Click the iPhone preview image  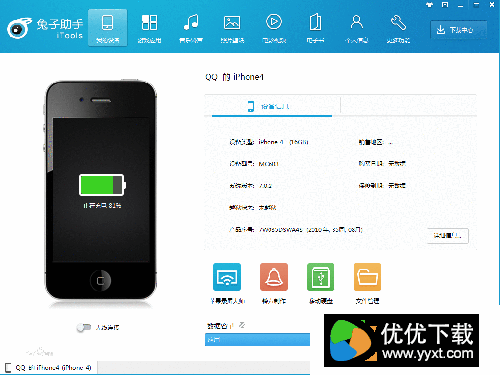coord(101,190)
